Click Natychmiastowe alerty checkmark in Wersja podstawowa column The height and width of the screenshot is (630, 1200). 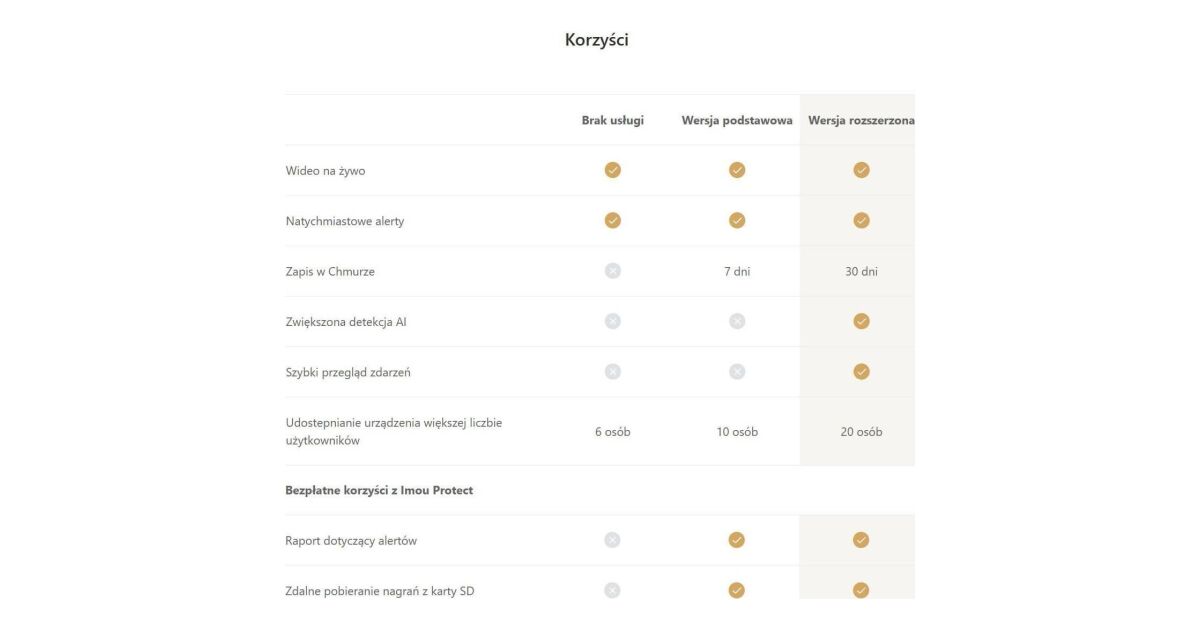737,220
